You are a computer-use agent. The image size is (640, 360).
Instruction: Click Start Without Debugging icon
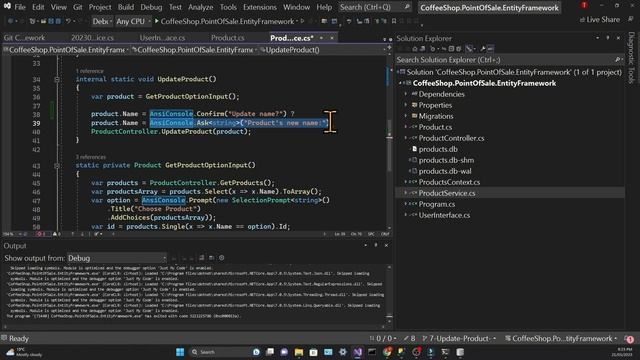pos(302,21)
